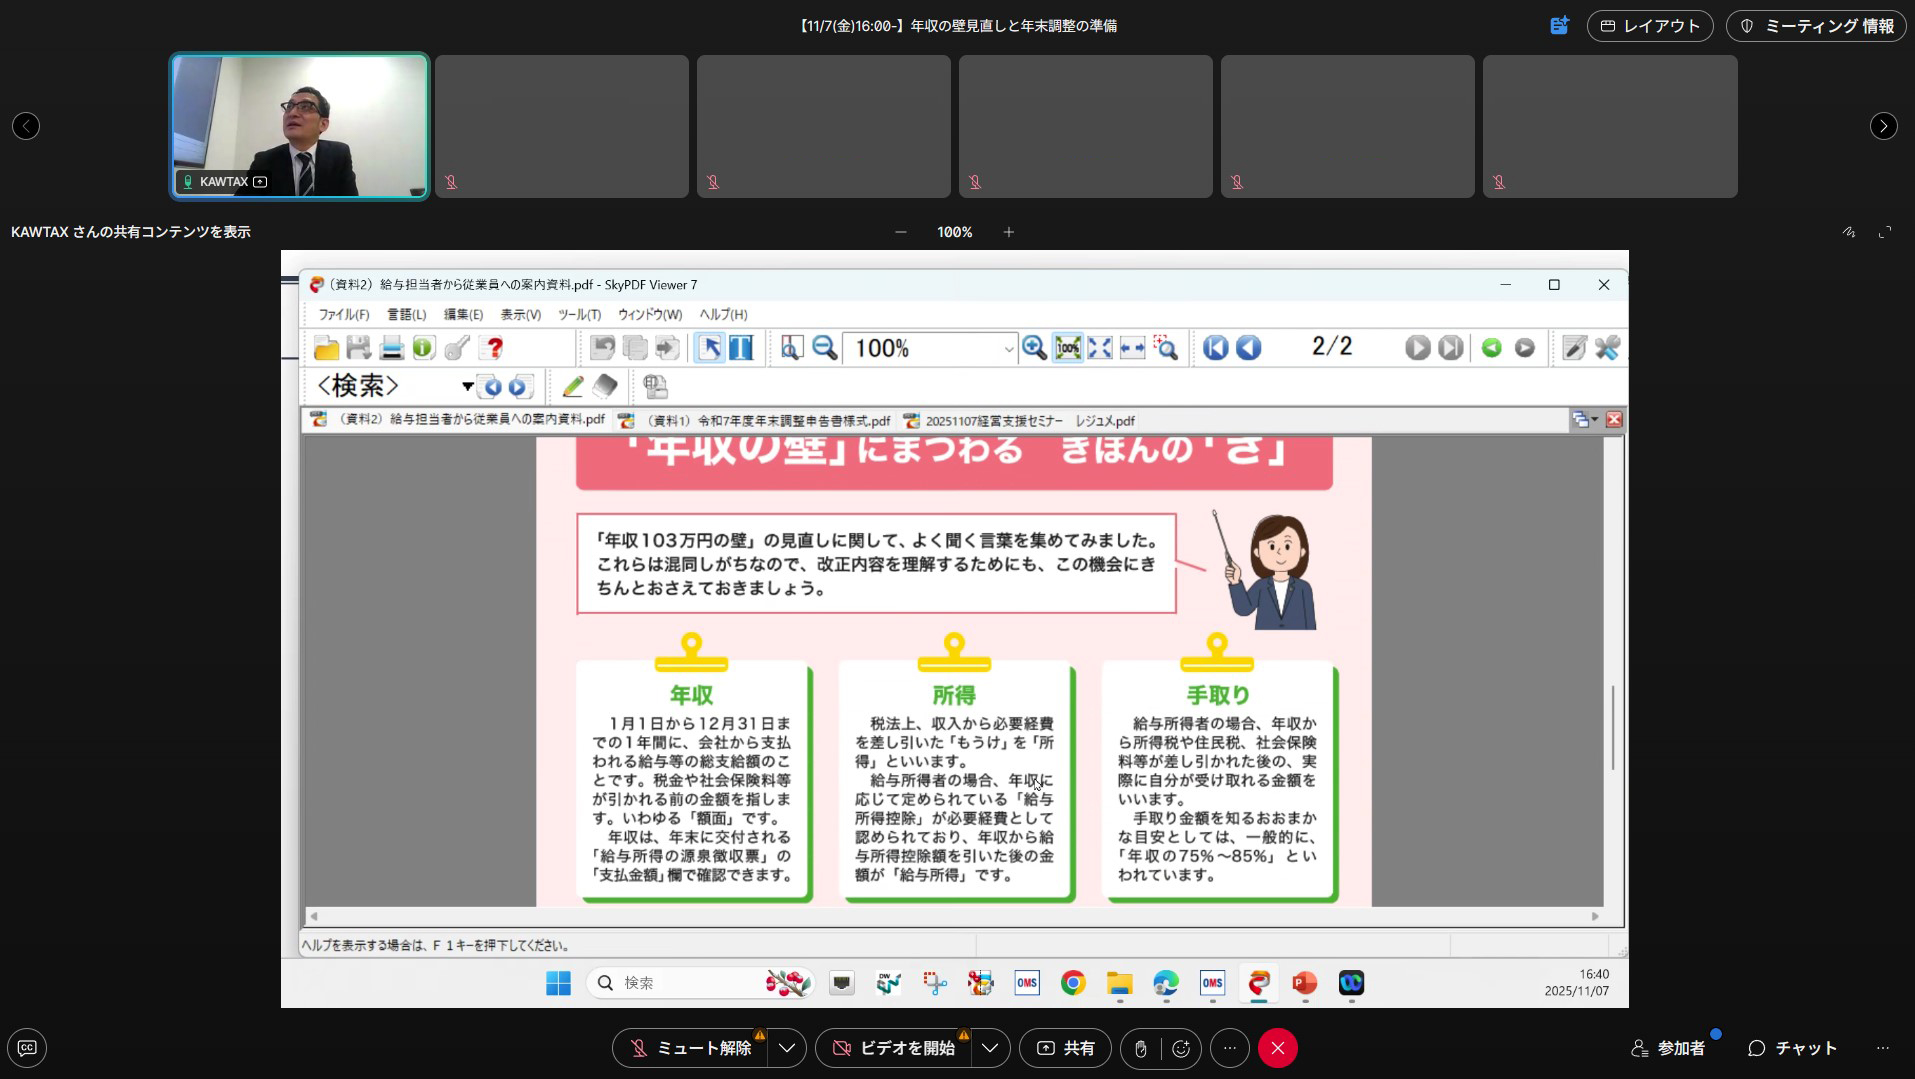Open the closed captions icon
Viewport: 1915px width, 1079px height.
27,1048
